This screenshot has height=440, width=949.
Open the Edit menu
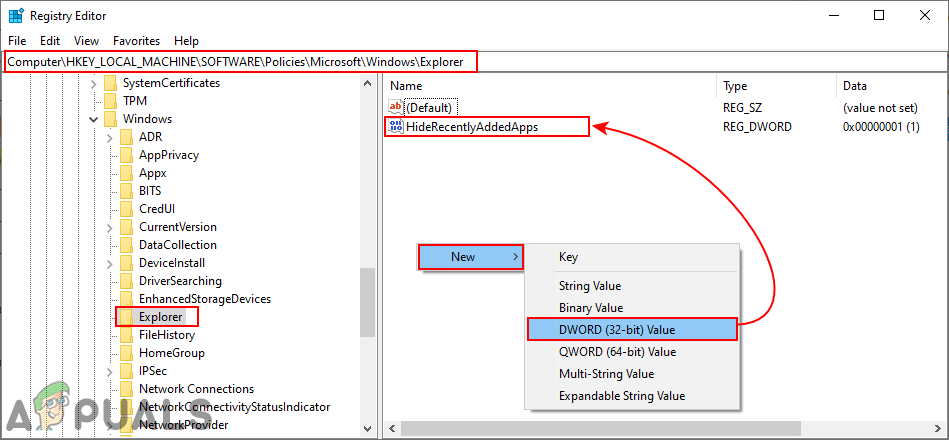[x=50, y=41]
